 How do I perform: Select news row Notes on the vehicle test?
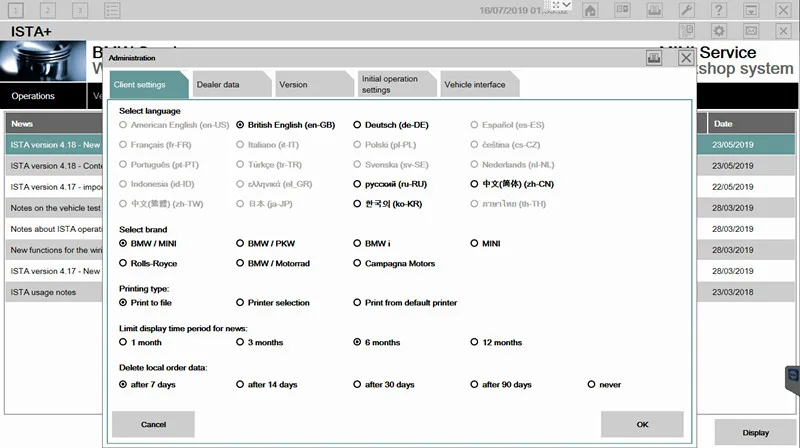(x=54, y=208)
